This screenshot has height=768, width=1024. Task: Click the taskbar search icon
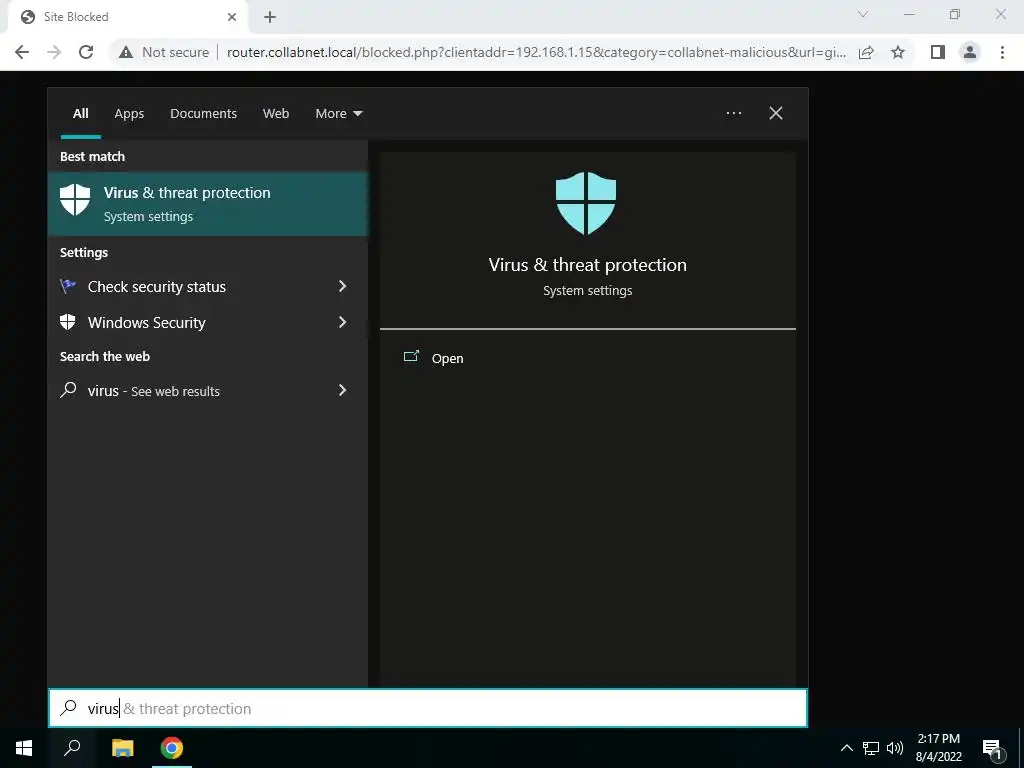tap(72, 748)
